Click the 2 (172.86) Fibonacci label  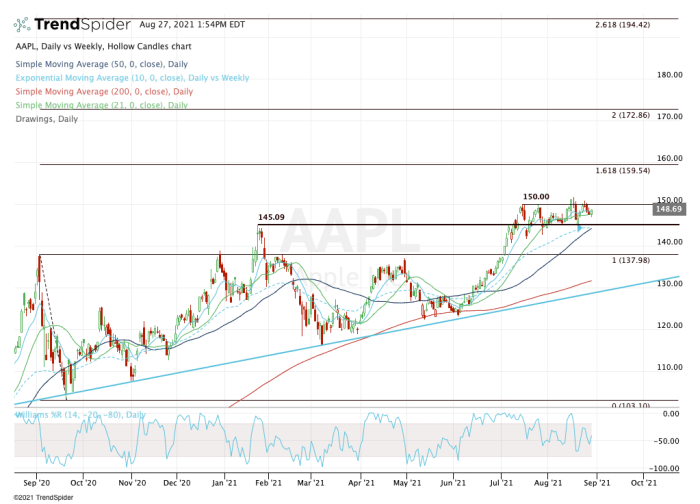pos(630,115)
